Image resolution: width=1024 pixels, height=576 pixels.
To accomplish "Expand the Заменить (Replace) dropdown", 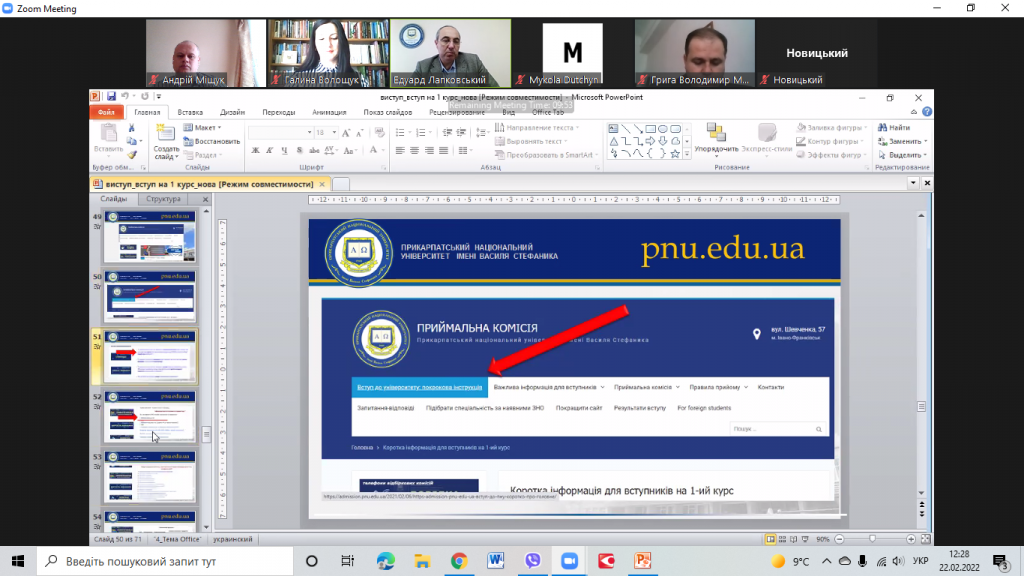I will (905, 141).
